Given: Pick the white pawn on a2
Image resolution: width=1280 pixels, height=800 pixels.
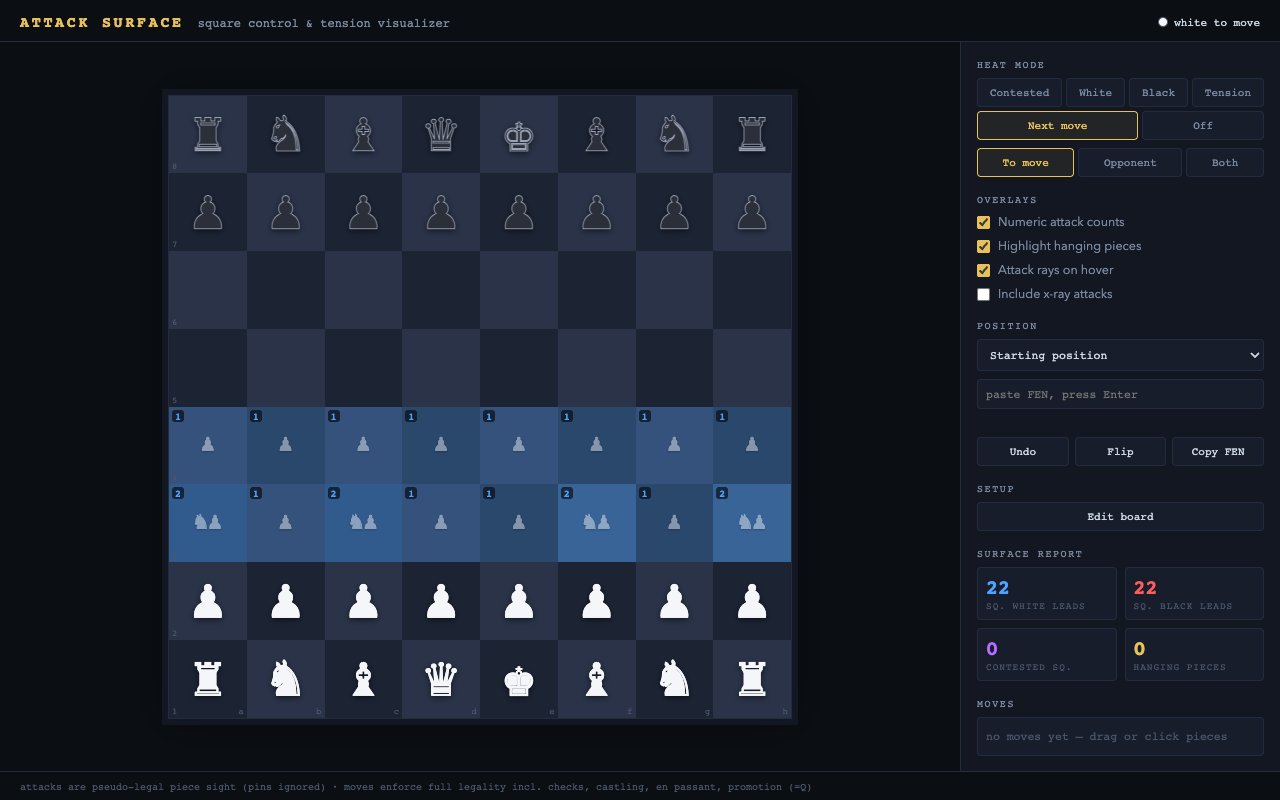Looking at the screenshot, I should [x=207, y=601].
